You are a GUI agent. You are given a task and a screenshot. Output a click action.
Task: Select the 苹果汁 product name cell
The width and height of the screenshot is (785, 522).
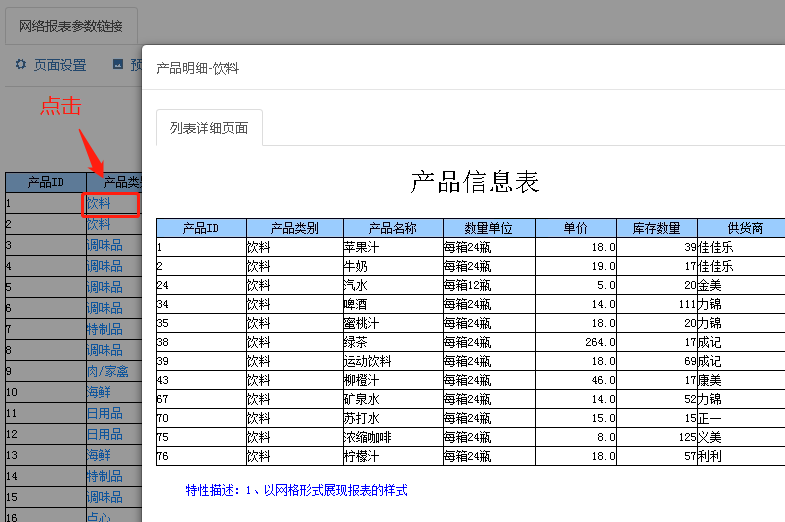point(364,247)
